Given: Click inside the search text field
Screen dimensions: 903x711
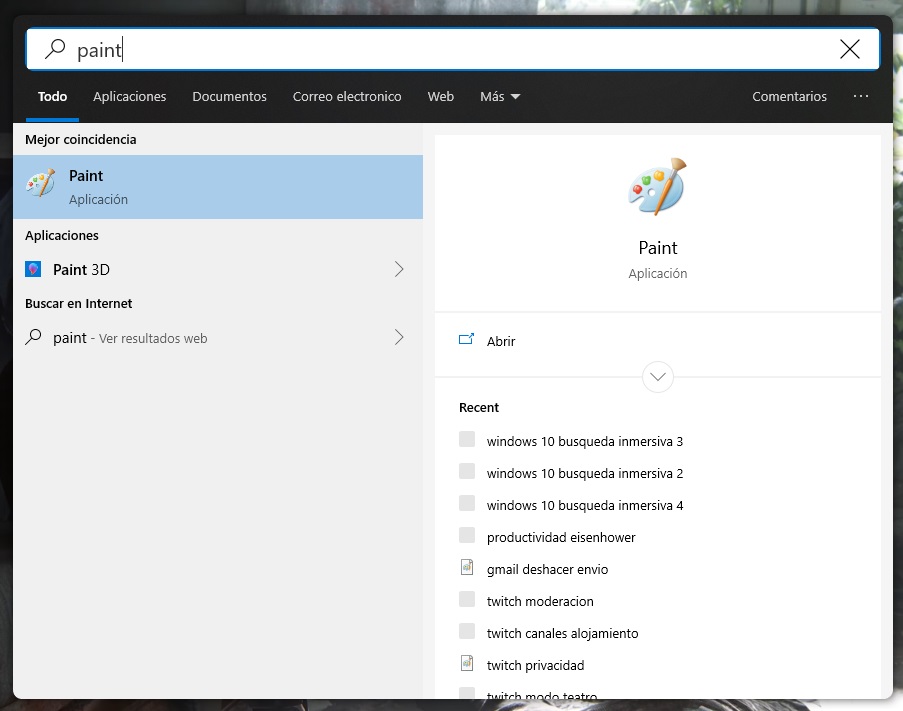Looking at the screenshot, I should (453, 50).
